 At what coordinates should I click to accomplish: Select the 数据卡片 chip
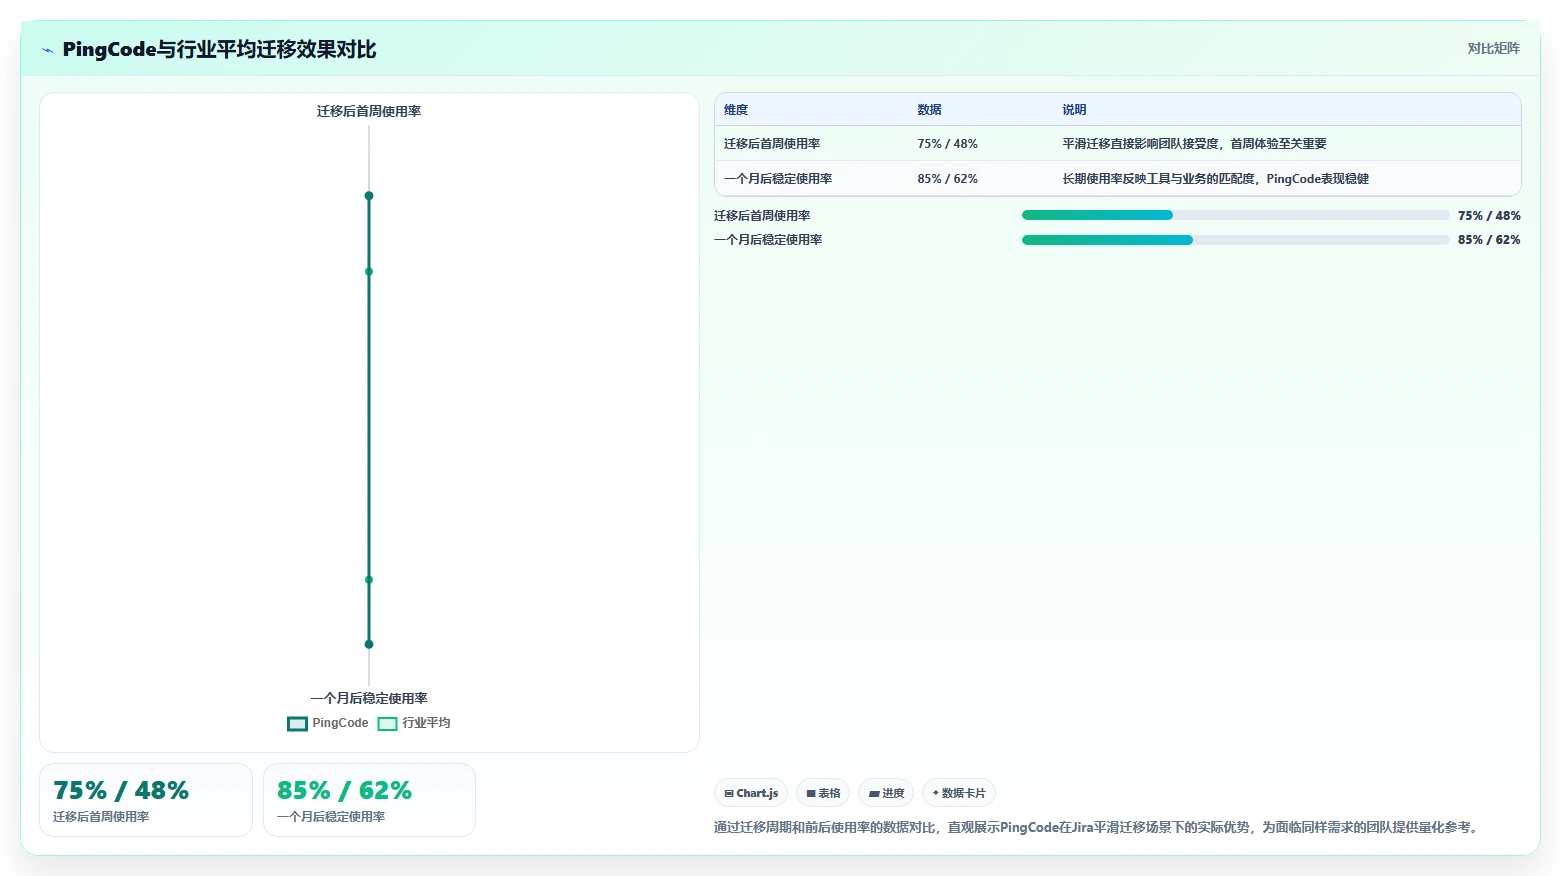pos(959,793)
